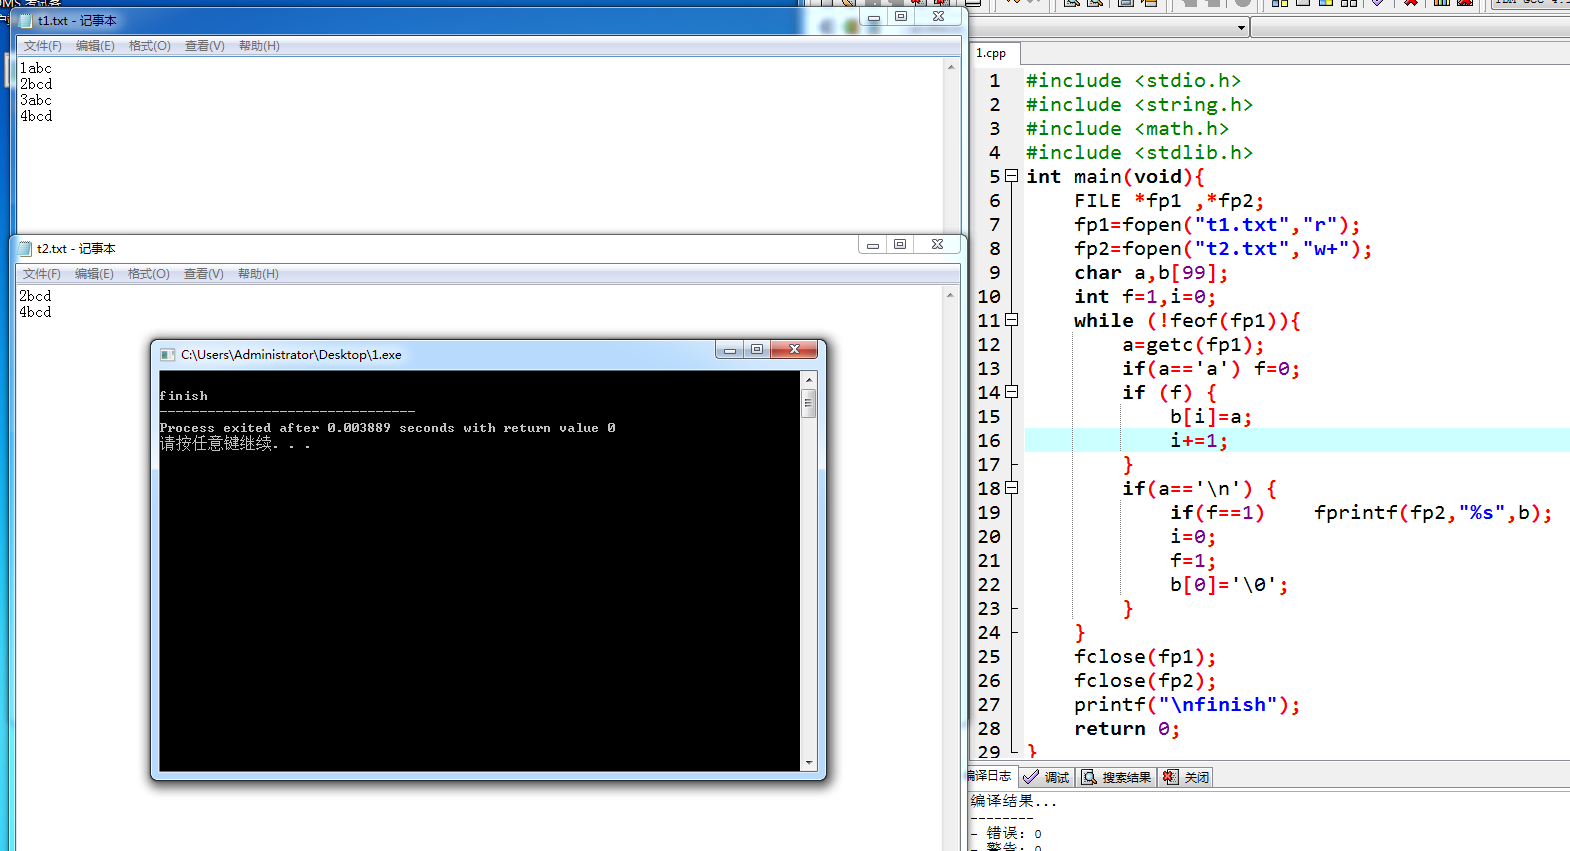Click scroll-up arrow in the t1.txt Notepad
The image size is (1570, 851).
click(x=951, y=67)
